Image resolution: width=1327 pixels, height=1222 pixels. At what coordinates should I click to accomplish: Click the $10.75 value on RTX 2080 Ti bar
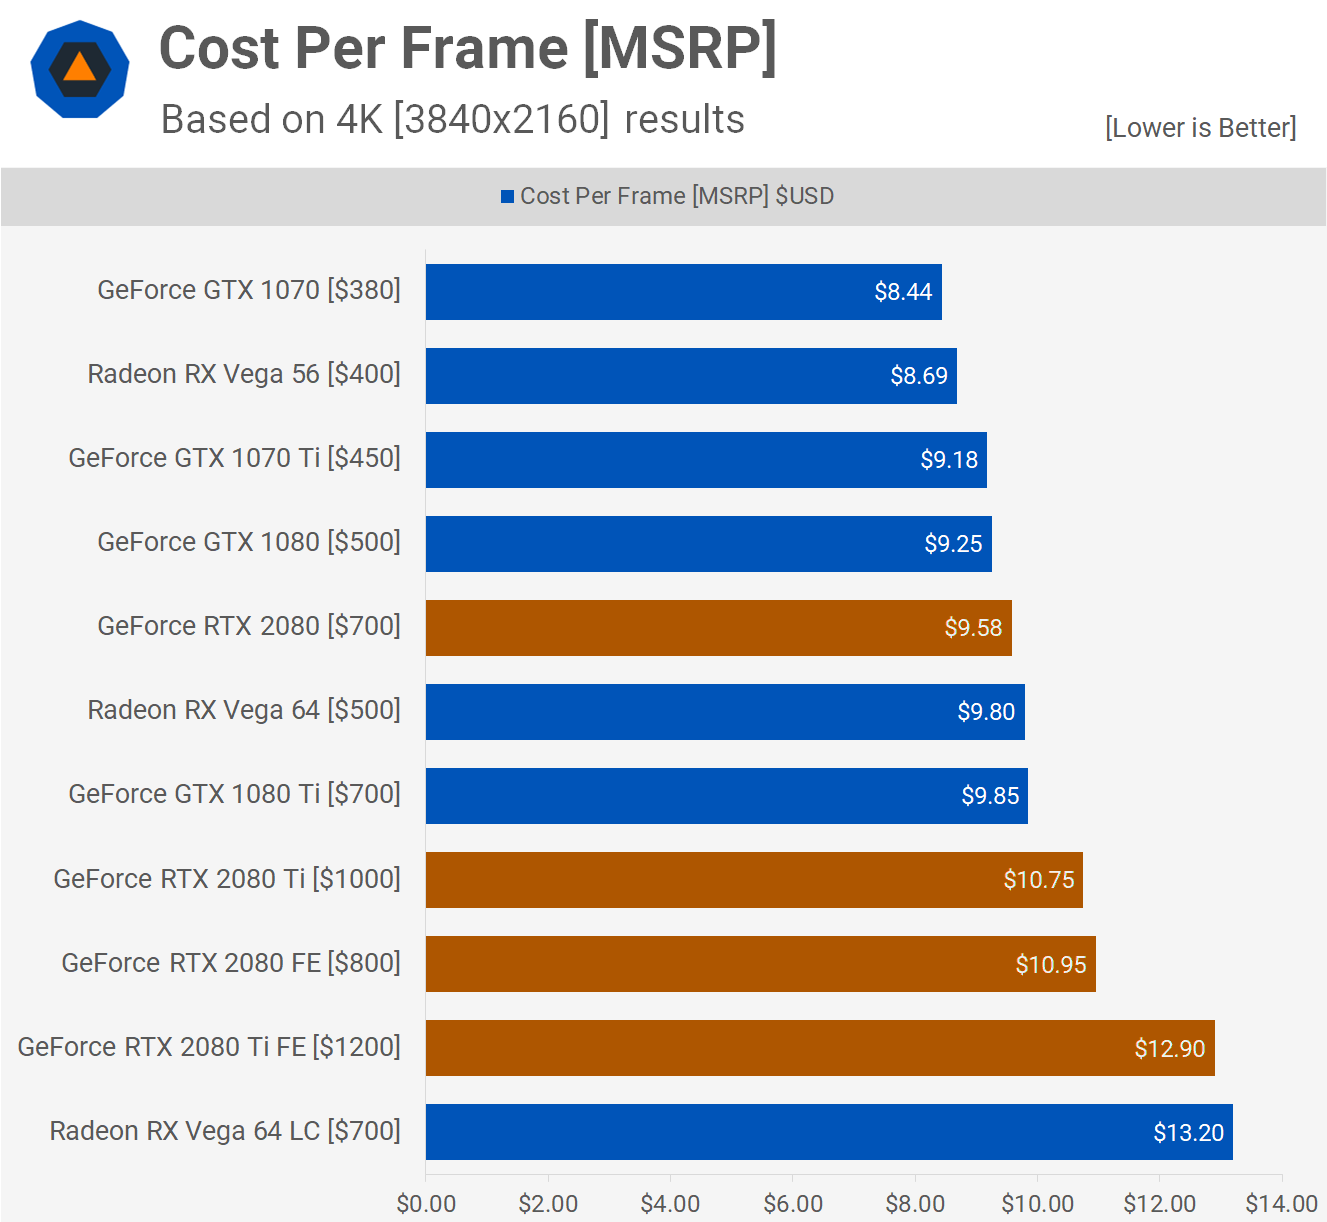pos(1041,880)
